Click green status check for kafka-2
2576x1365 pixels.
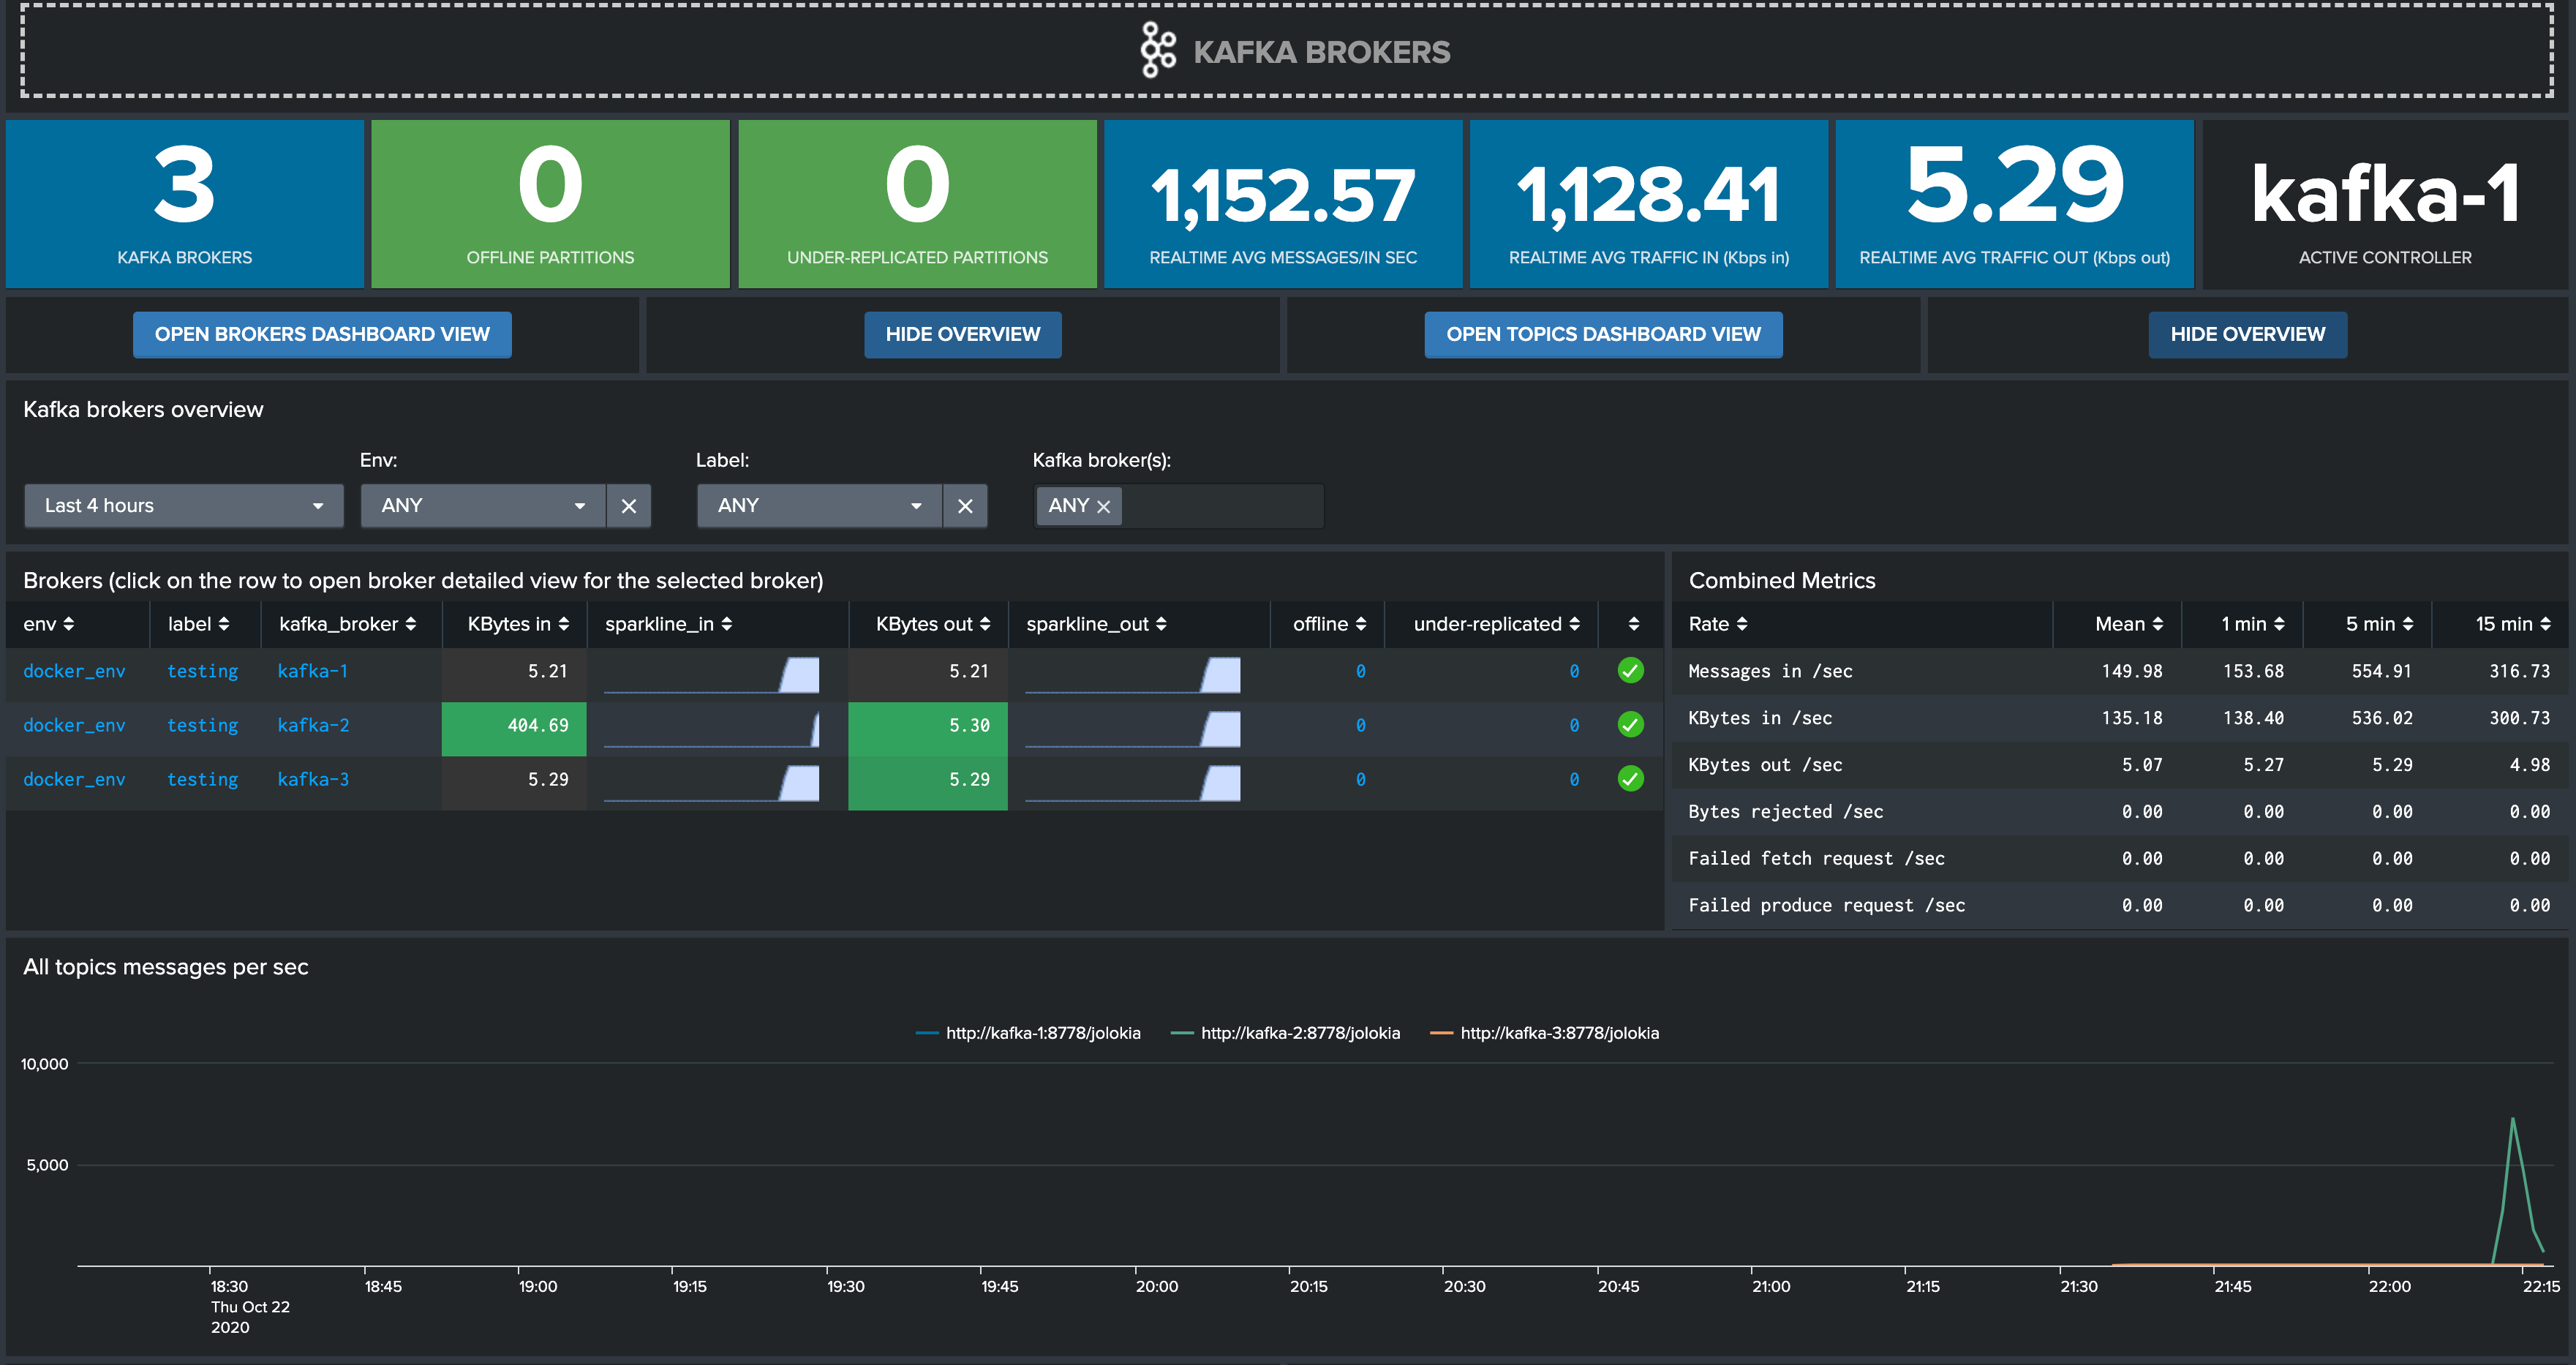tap(1630, 725)
